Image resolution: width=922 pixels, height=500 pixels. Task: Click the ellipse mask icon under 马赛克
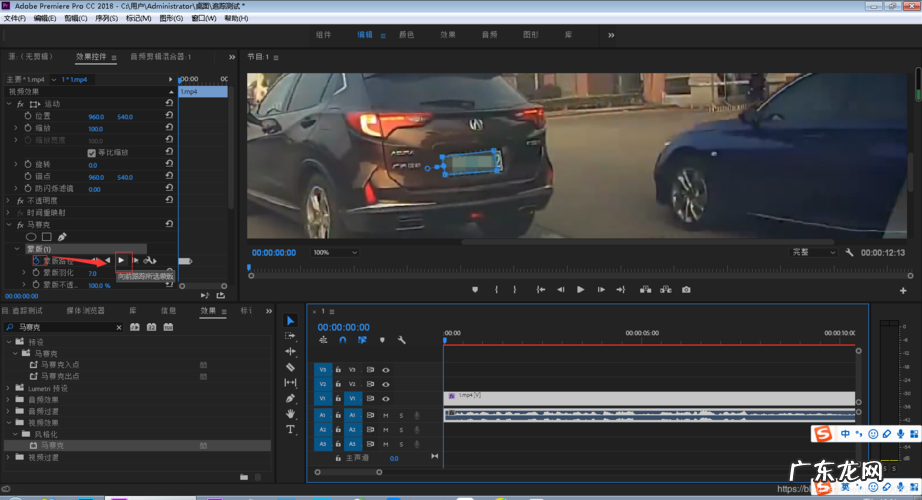coord(31,236)
